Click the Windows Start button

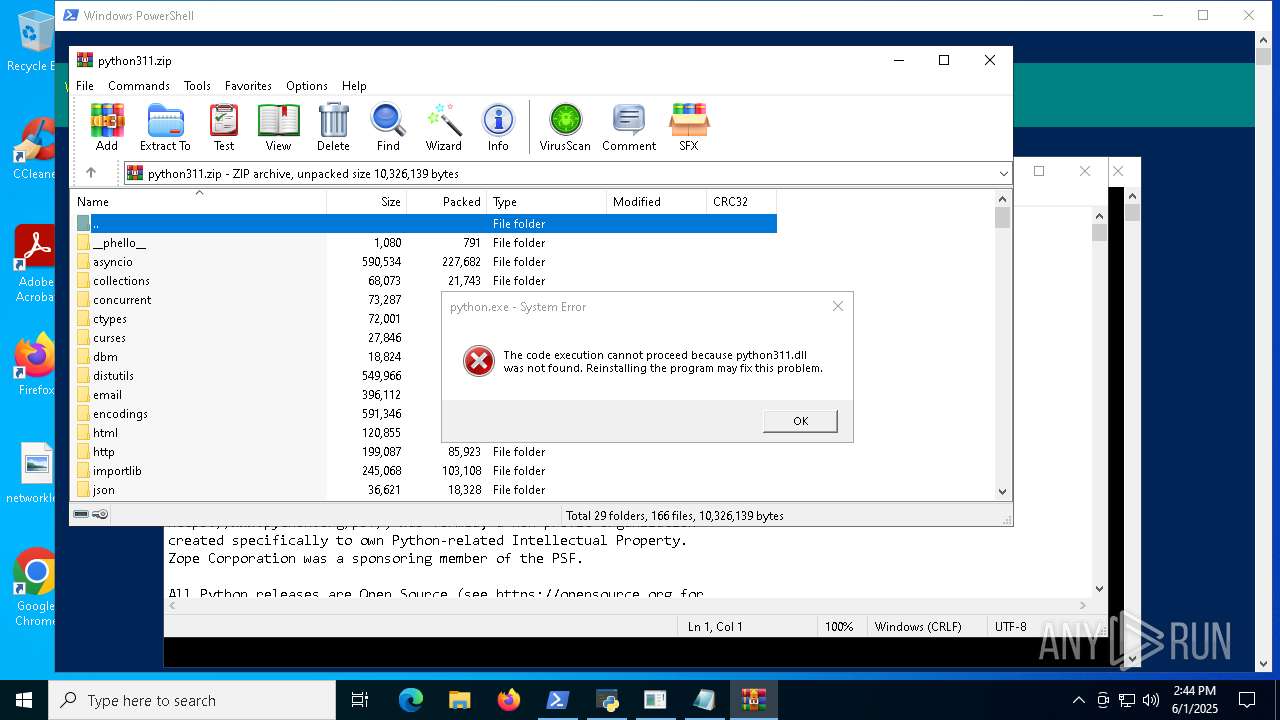click(x=24, y=700)
